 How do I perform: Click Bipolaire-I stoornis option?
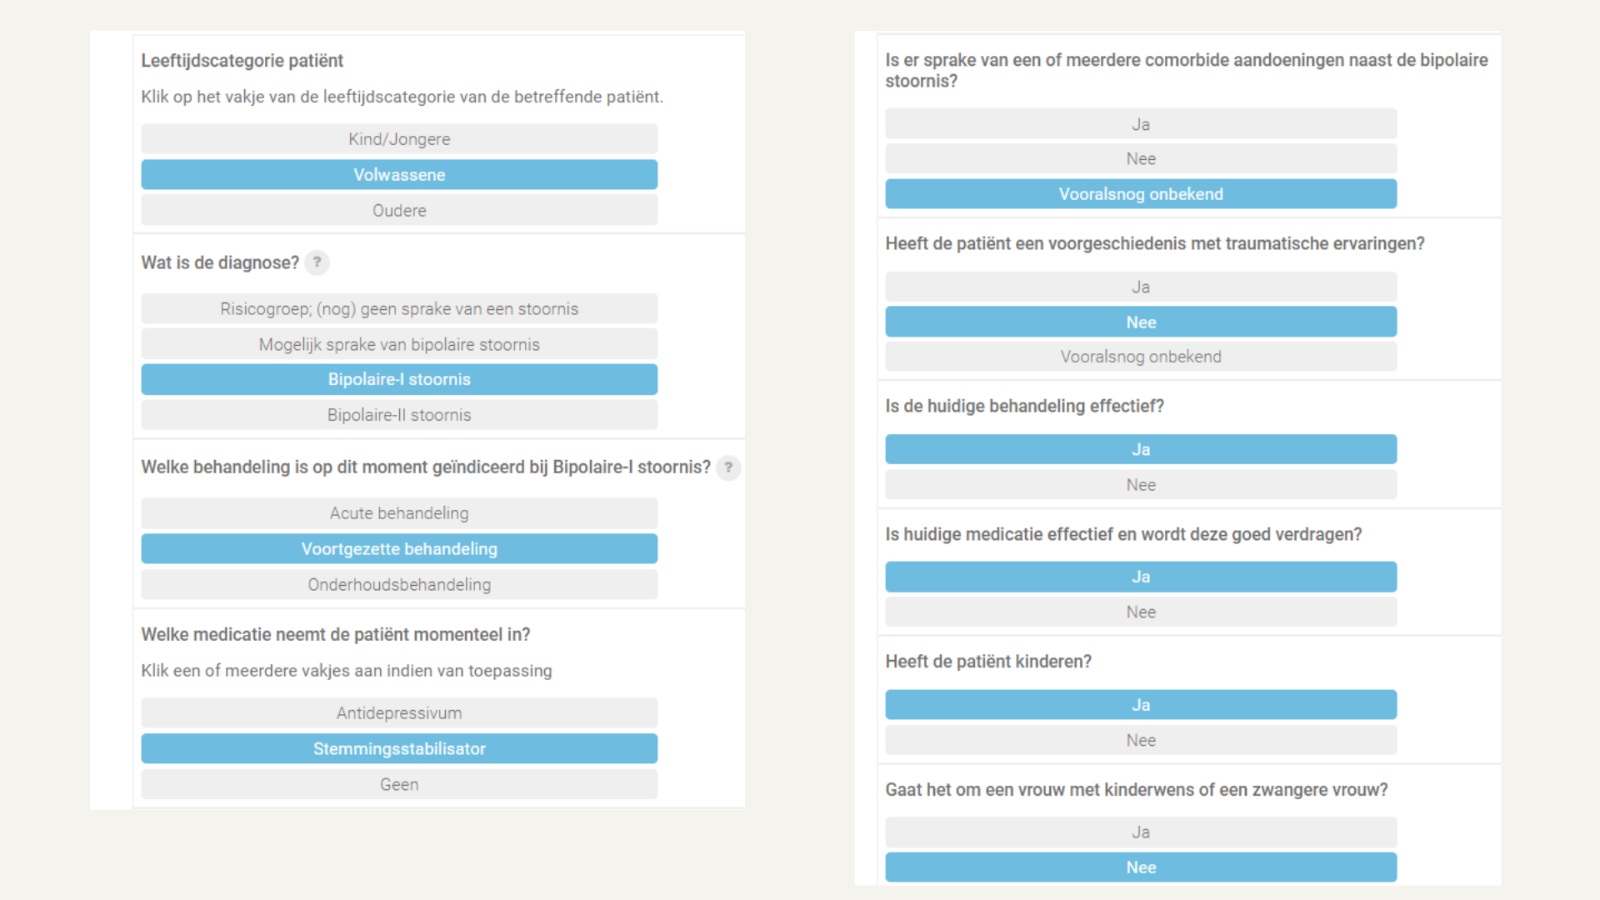coord(399,380)
